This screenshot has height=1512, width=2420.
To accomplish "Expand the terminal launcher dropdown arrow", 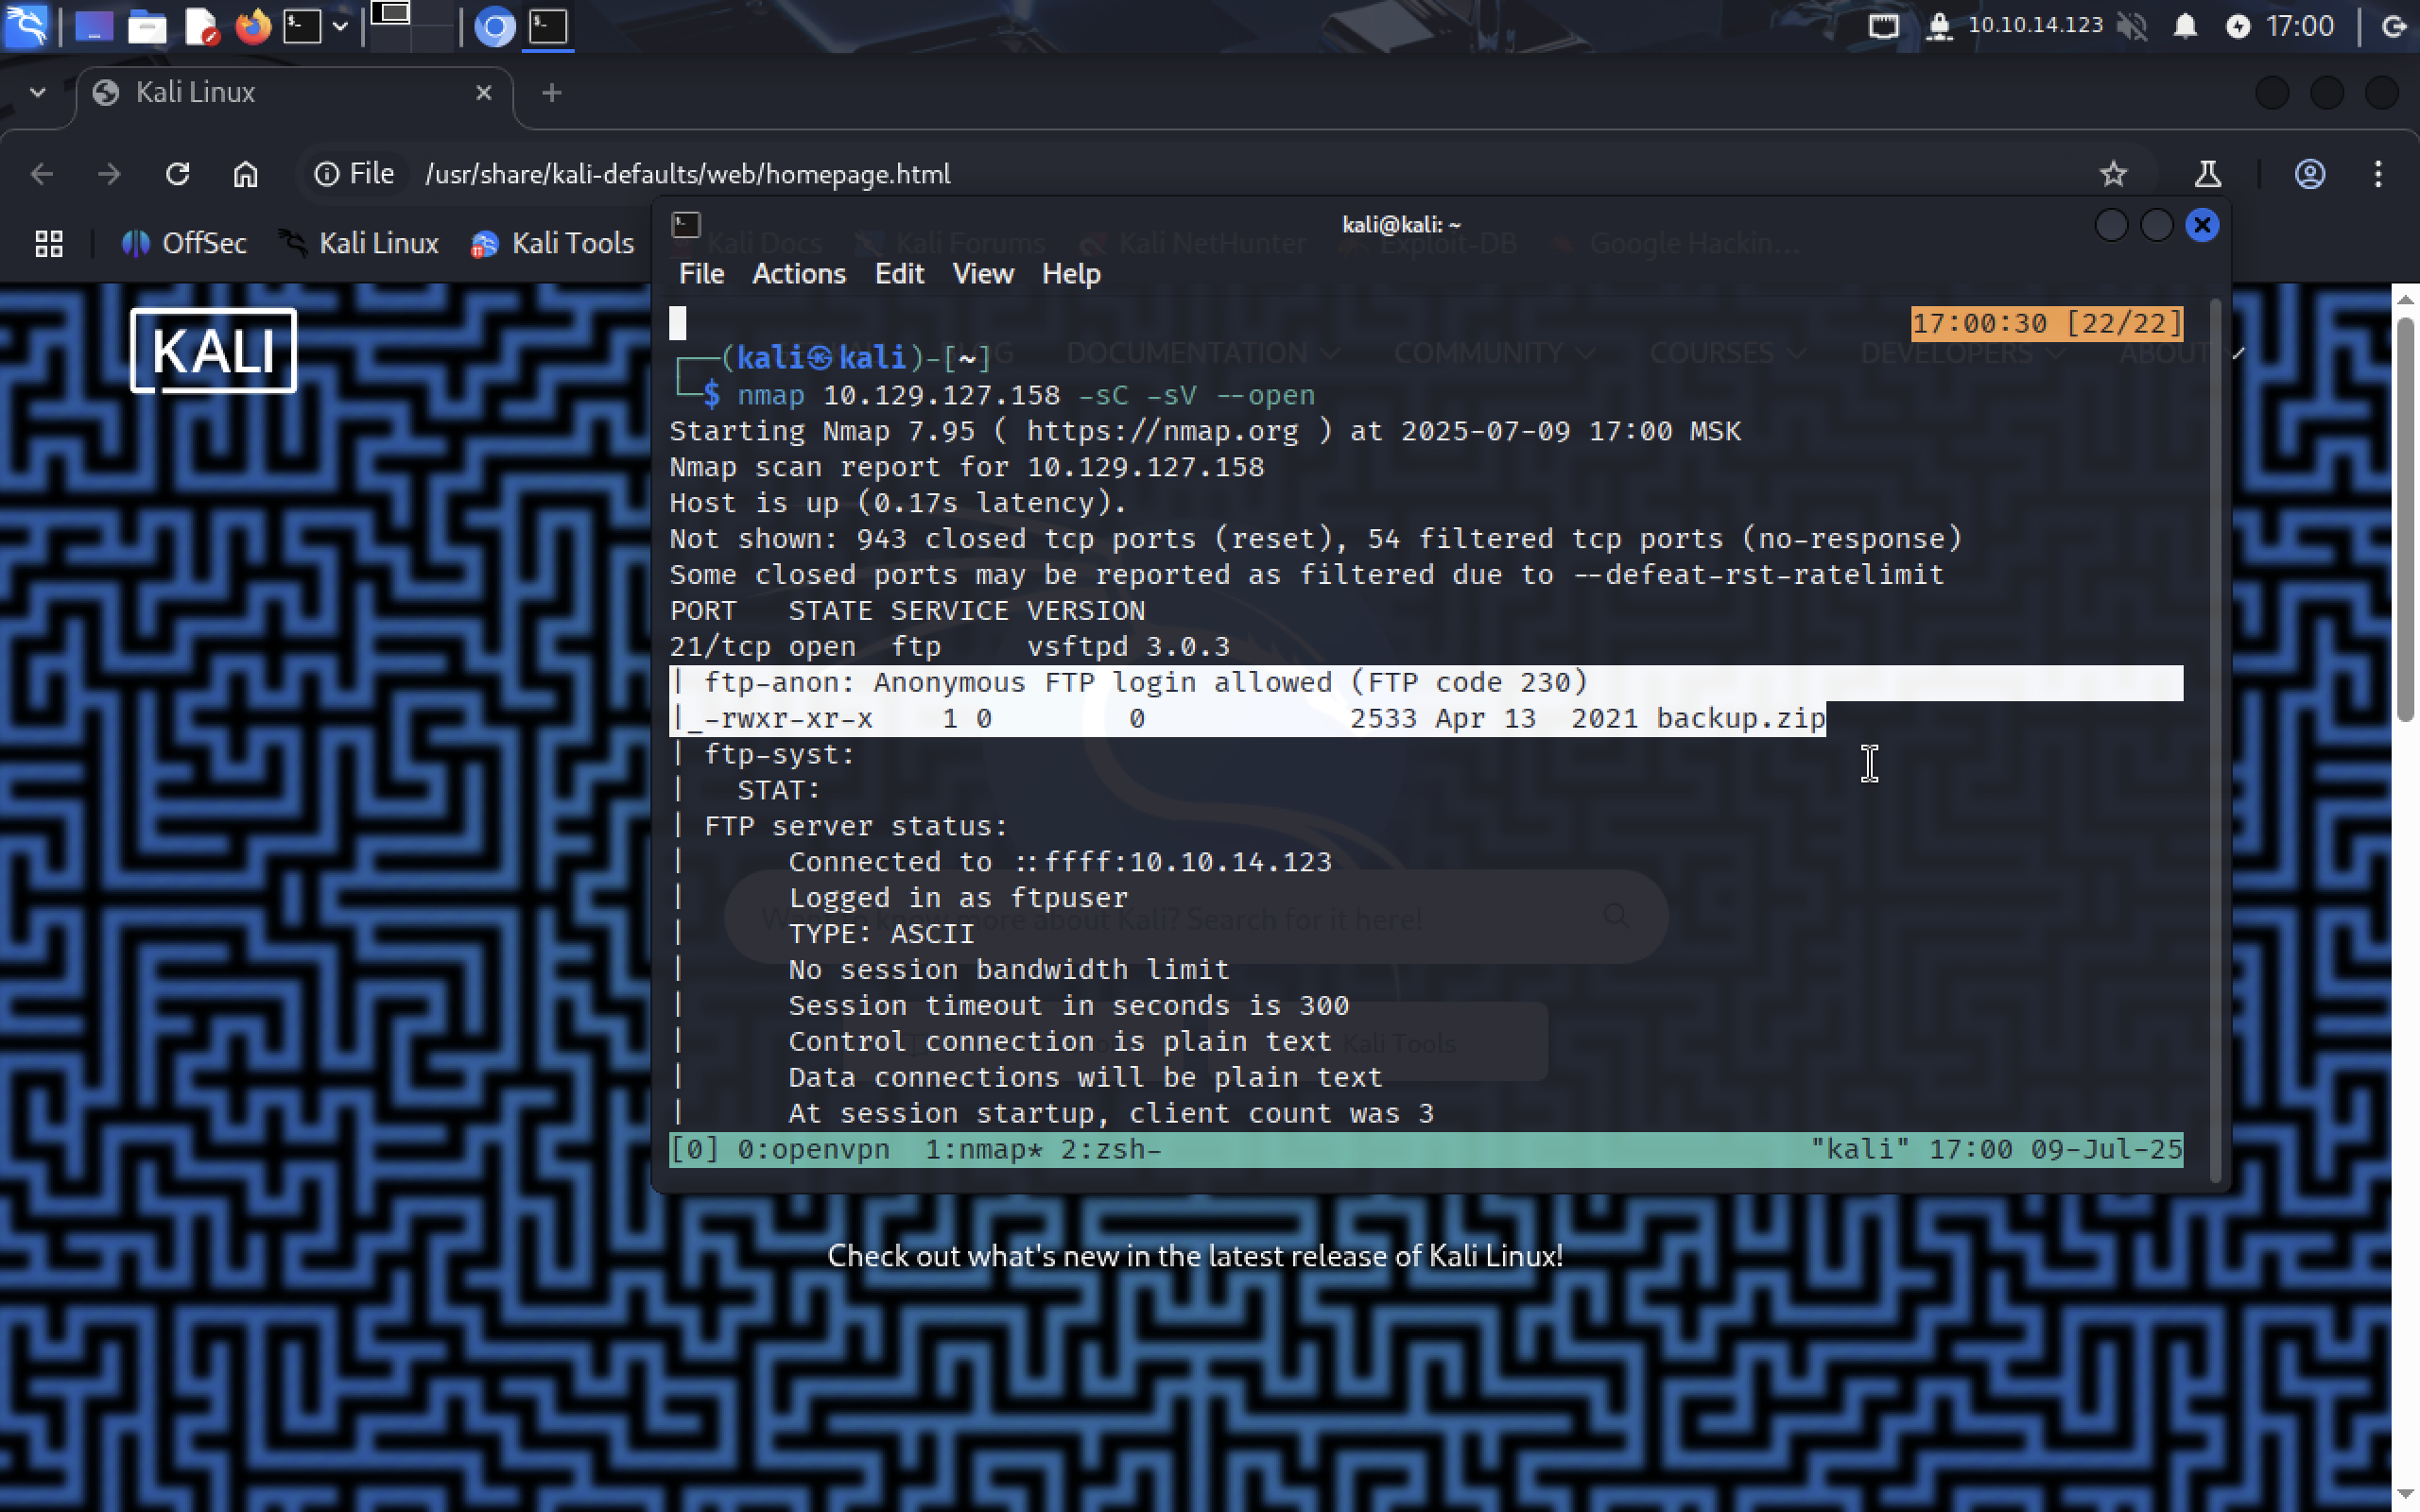I will point(340,26).
